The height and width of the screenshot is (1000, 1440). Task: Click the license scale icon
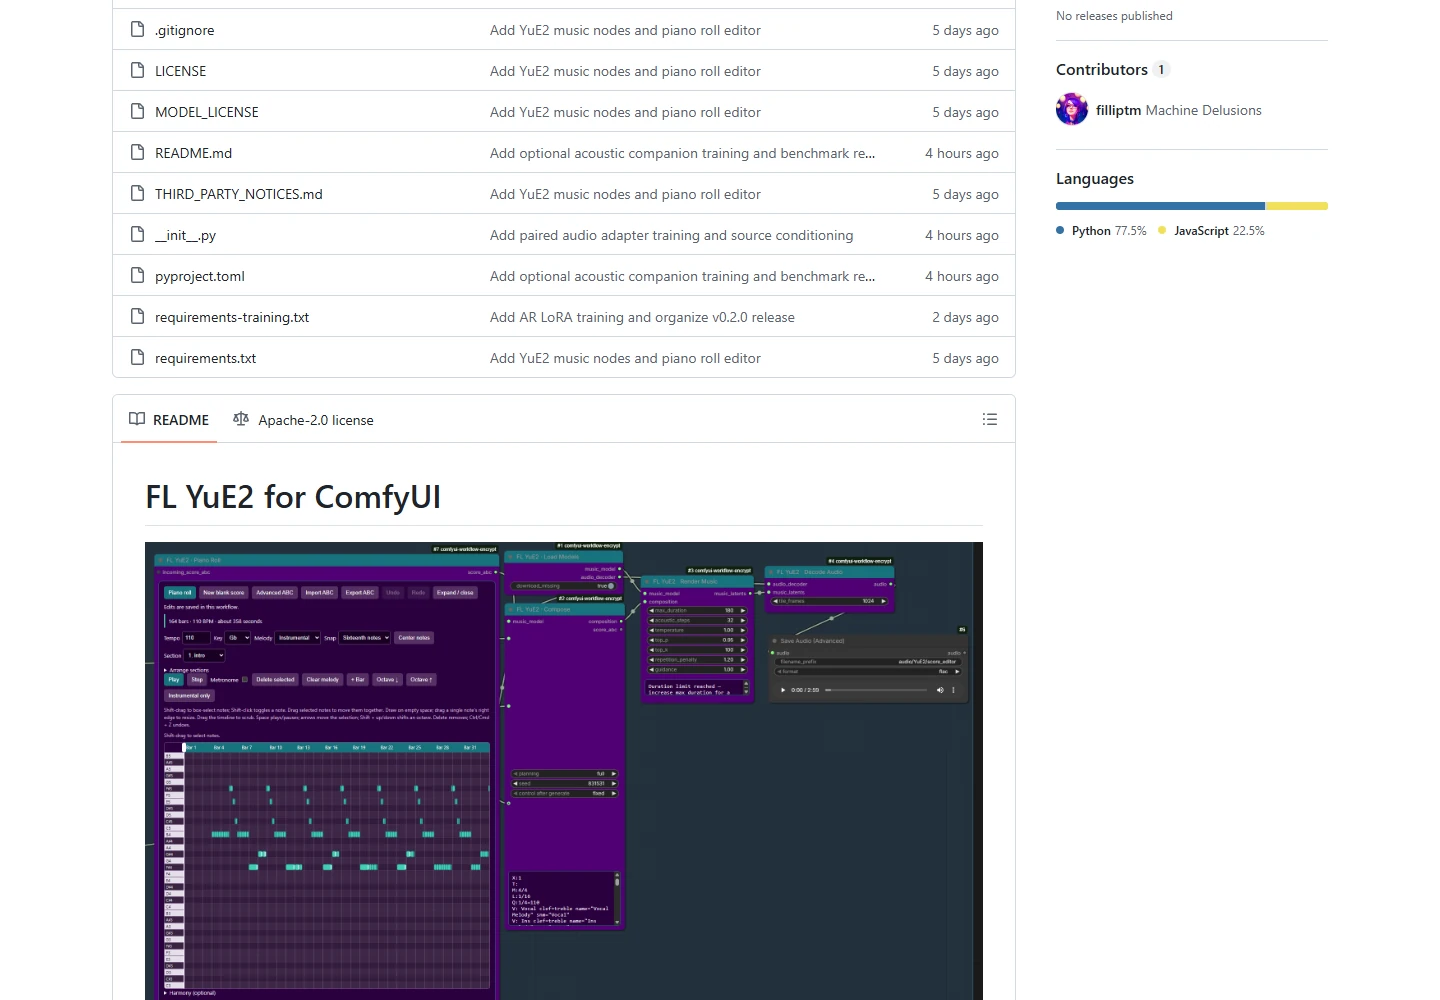[x=241, y=419]
